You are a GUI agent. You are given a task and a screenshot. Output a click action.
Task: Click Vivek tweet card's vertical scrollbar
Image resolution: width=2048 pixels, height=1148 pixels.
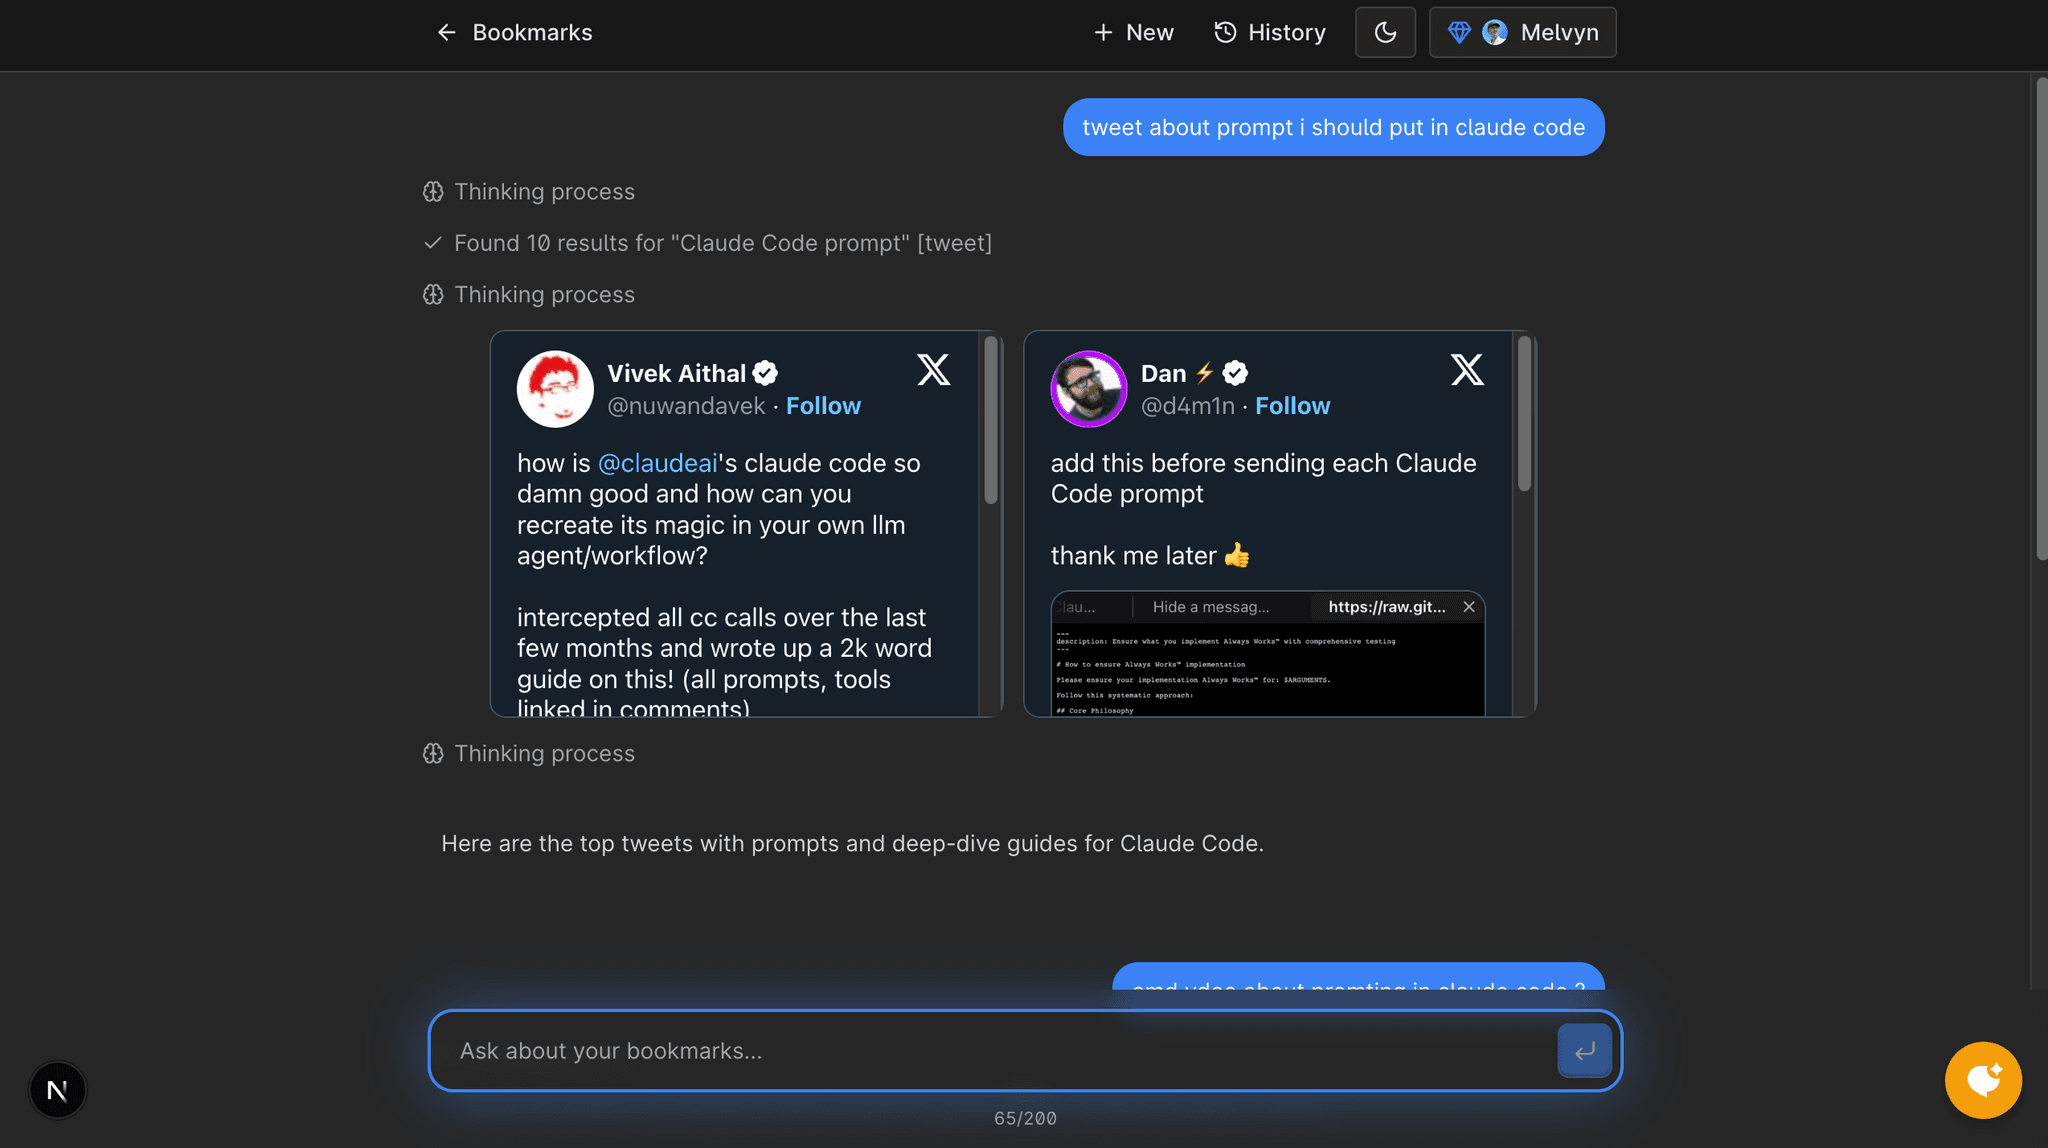[991, 420]
